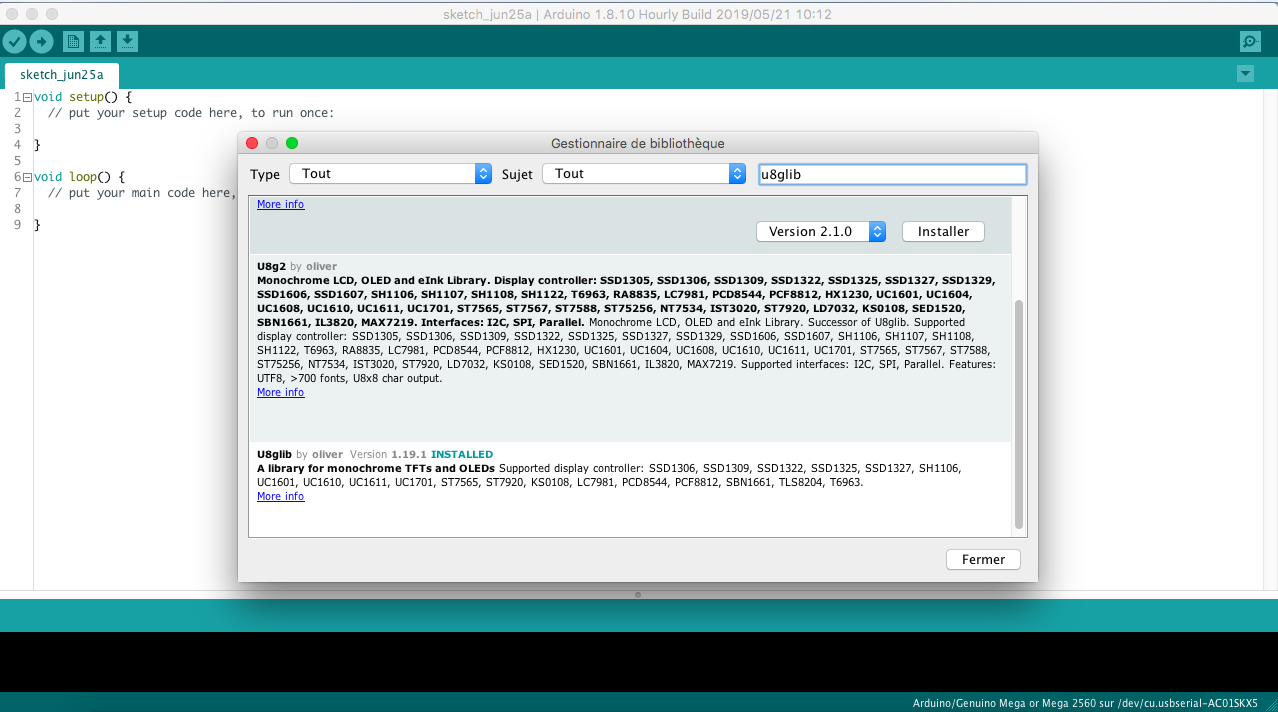Select the U8g2 library title
This screenshot has height=712, width=1278.
[x=271, y=267]
